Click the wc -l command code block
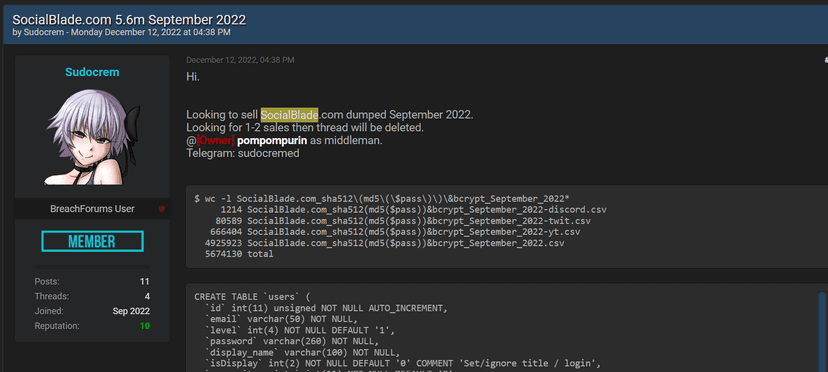828x372 pixels. tap(507, 226)
